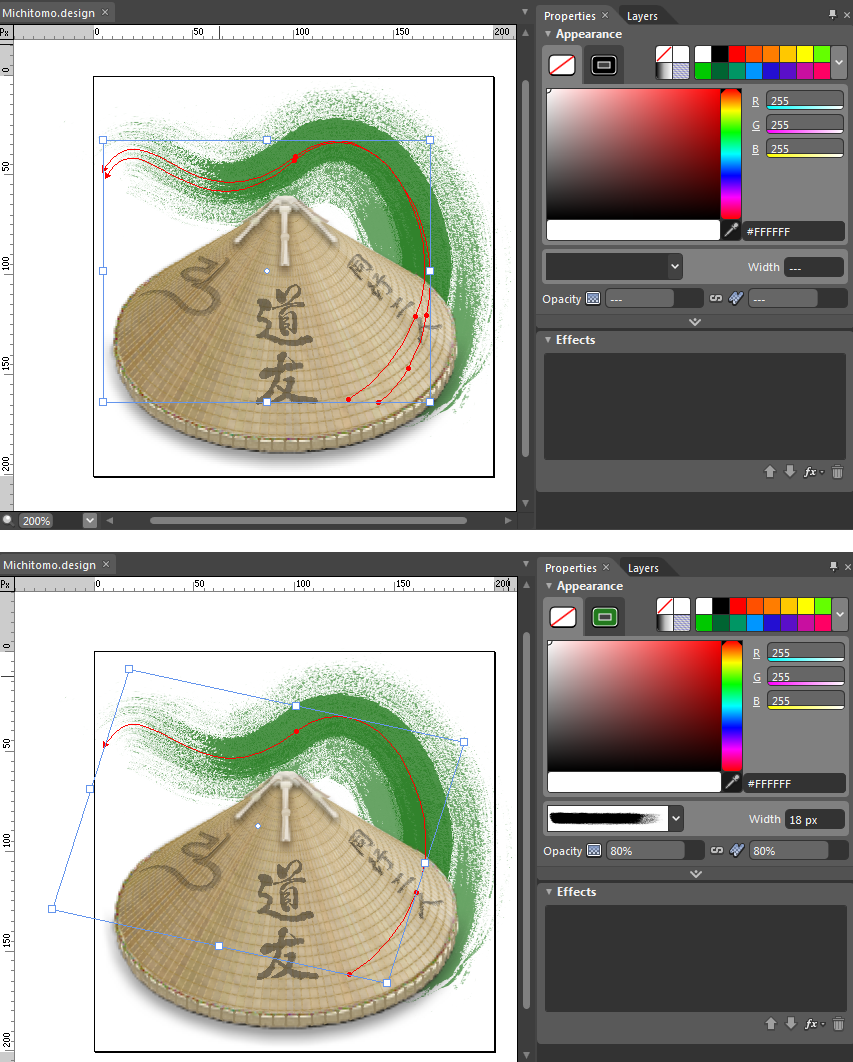Viewport: 853px width, 1062px height.
Task: Click the fx add-effect icon in lower Effects
Action: click(x=811, y=1023)
